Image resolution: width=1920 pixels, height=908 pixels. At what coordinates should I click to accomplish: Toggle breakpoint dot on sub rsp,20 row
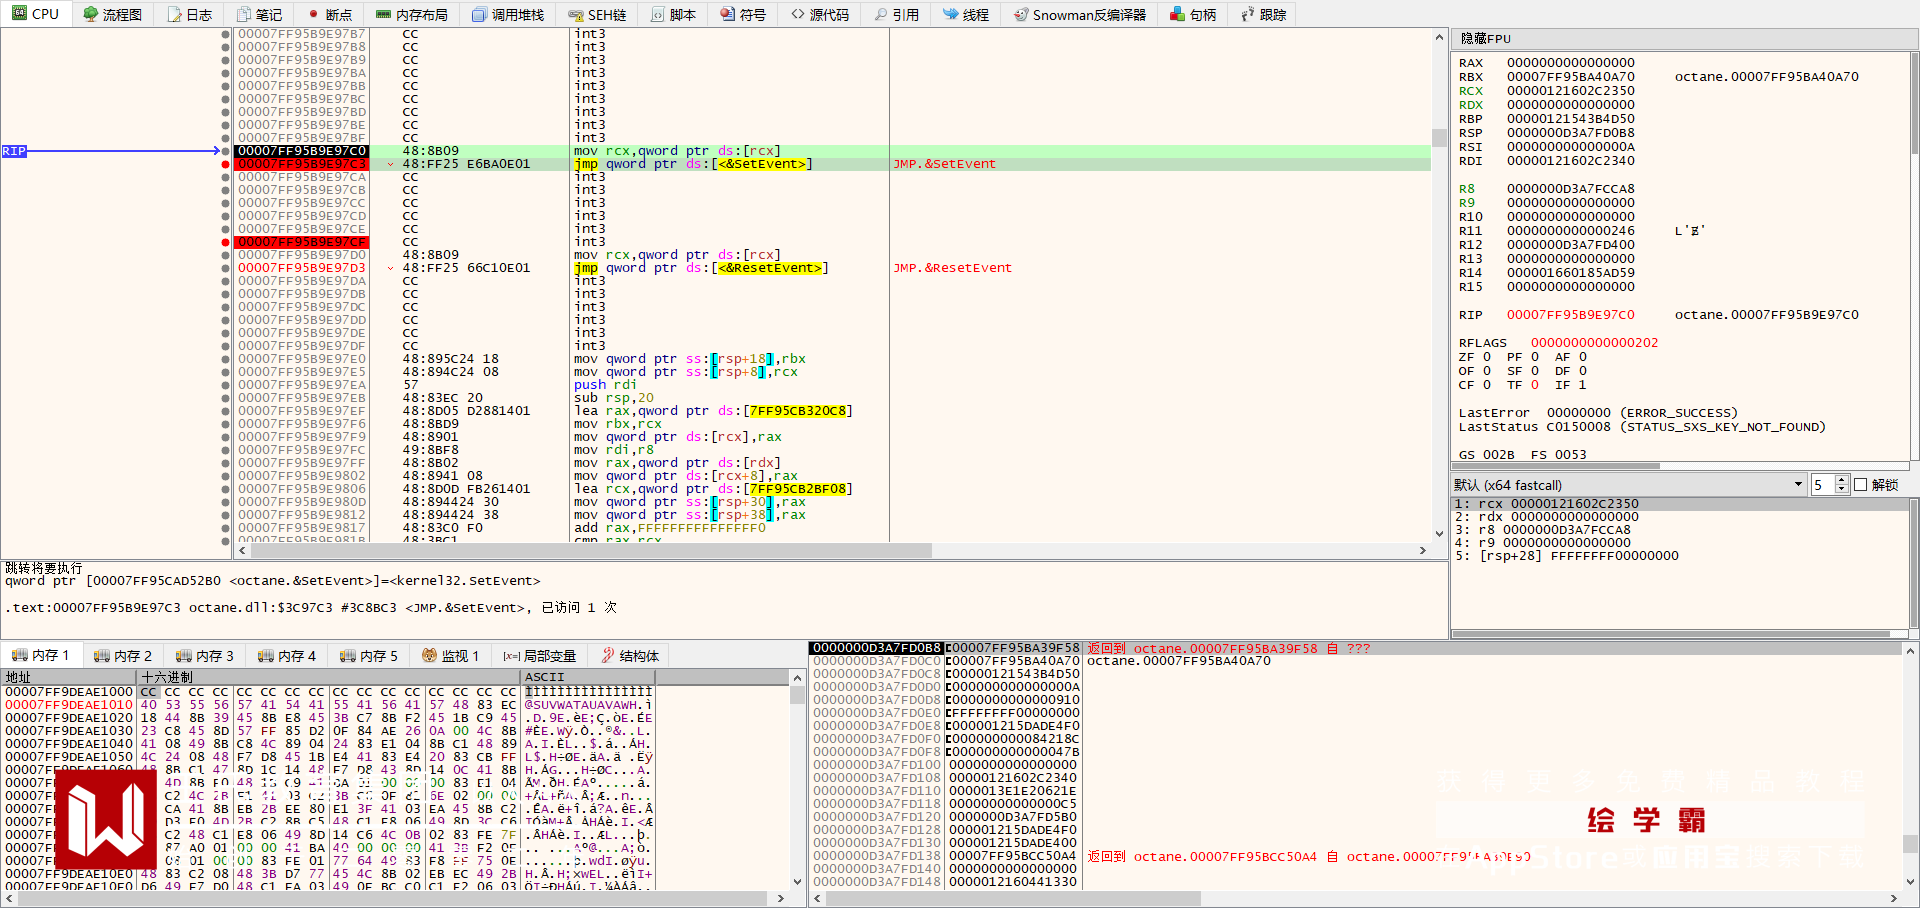click(x=226, y=398)
